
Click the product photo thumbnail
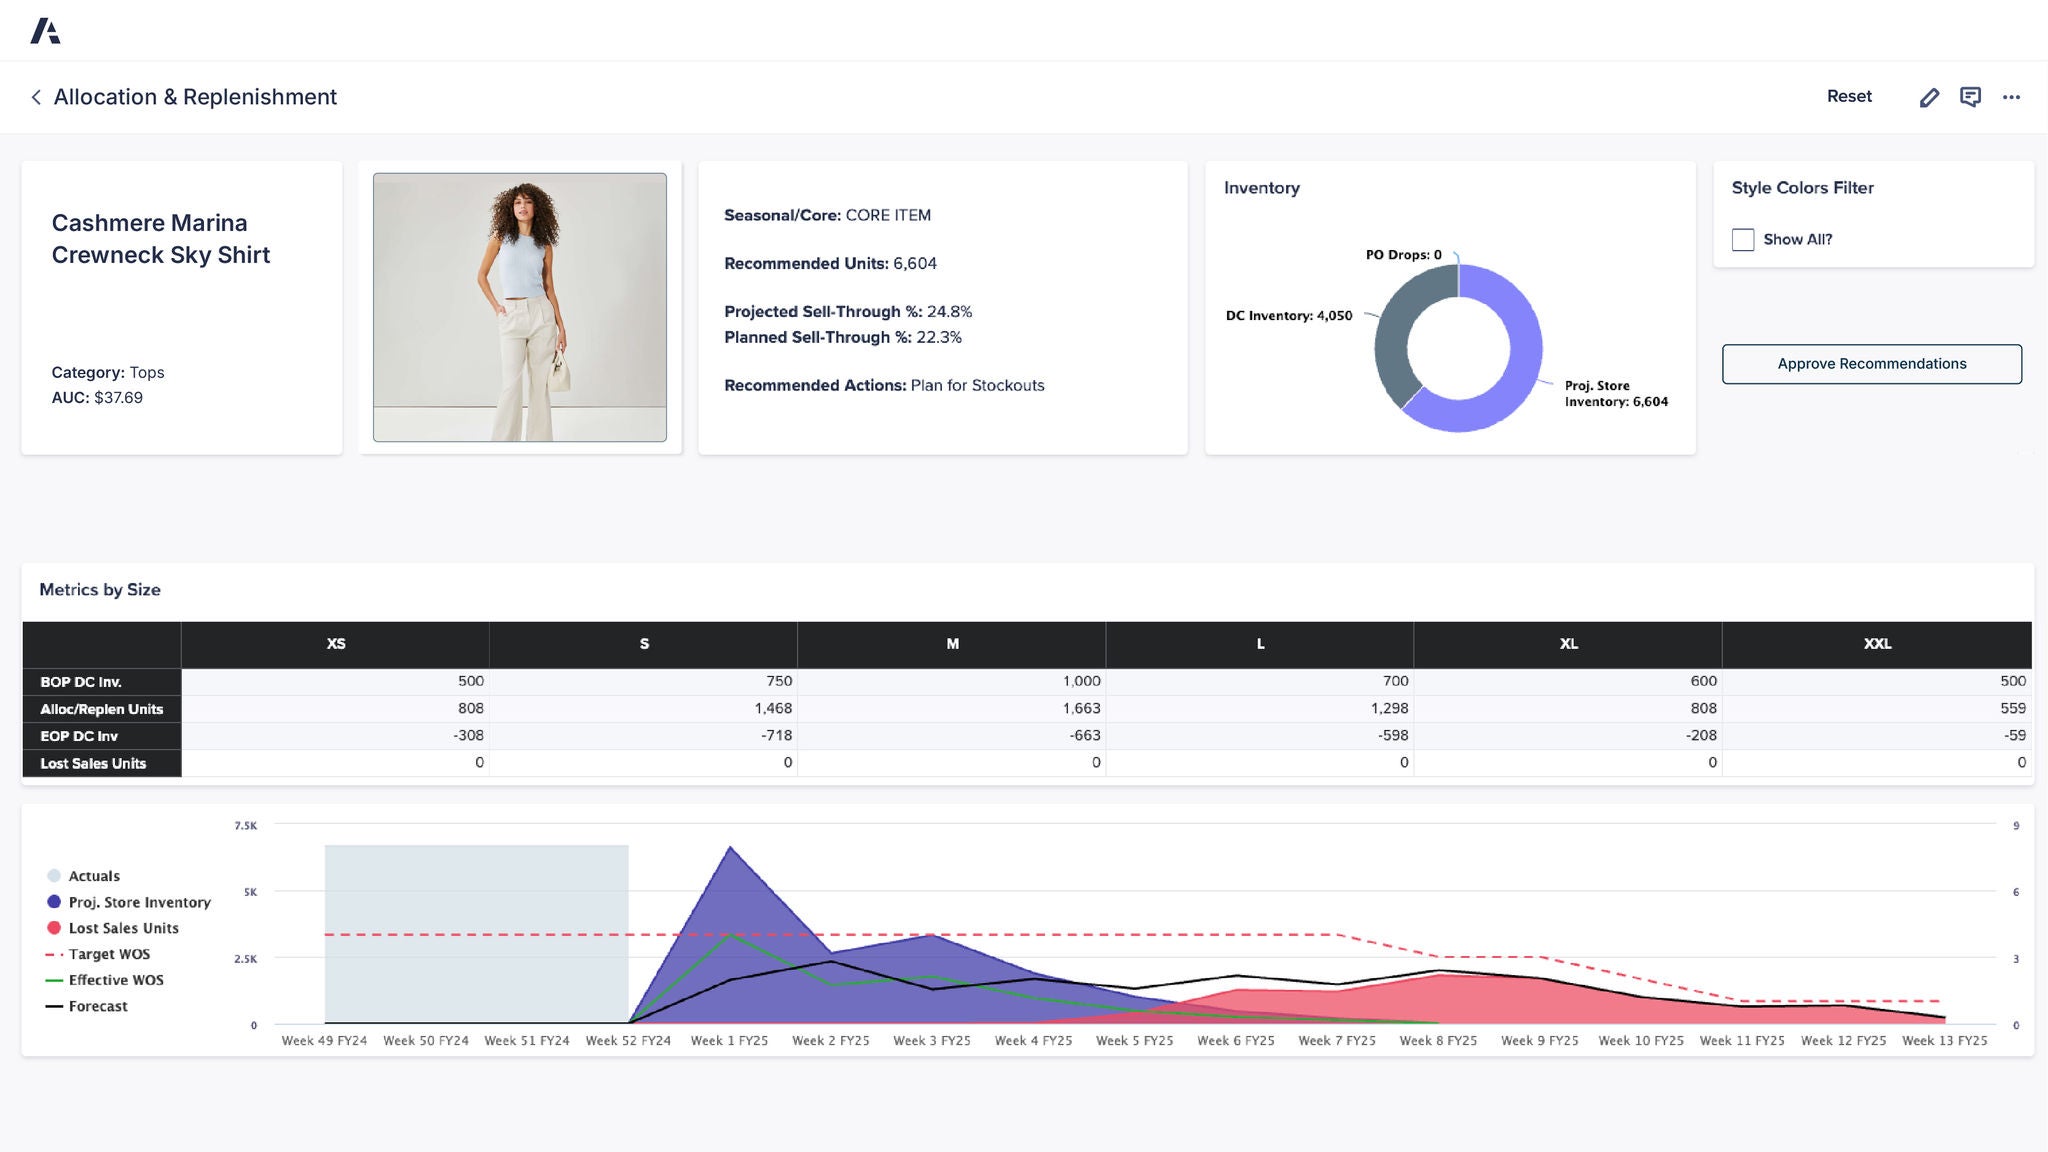click(519, 306)
